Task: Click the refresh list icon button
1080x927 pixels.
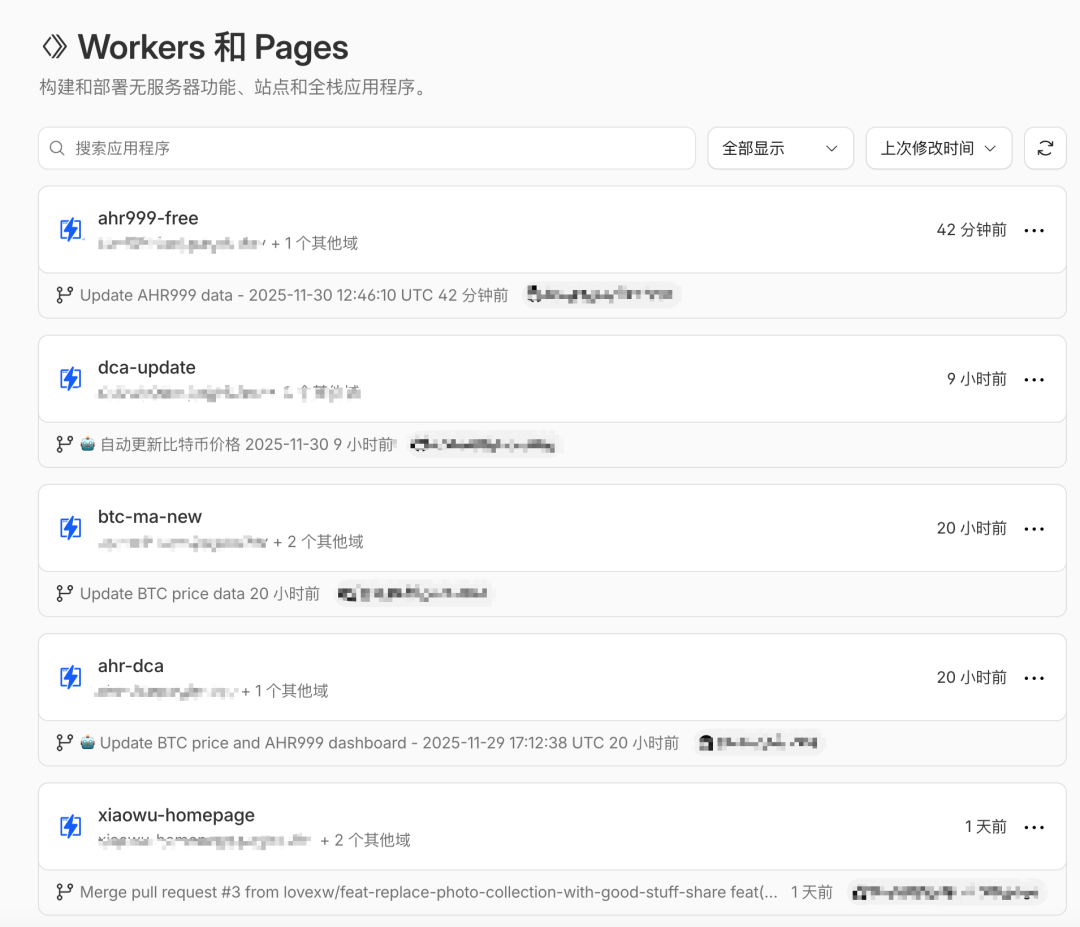Action: pos(1045,148)
